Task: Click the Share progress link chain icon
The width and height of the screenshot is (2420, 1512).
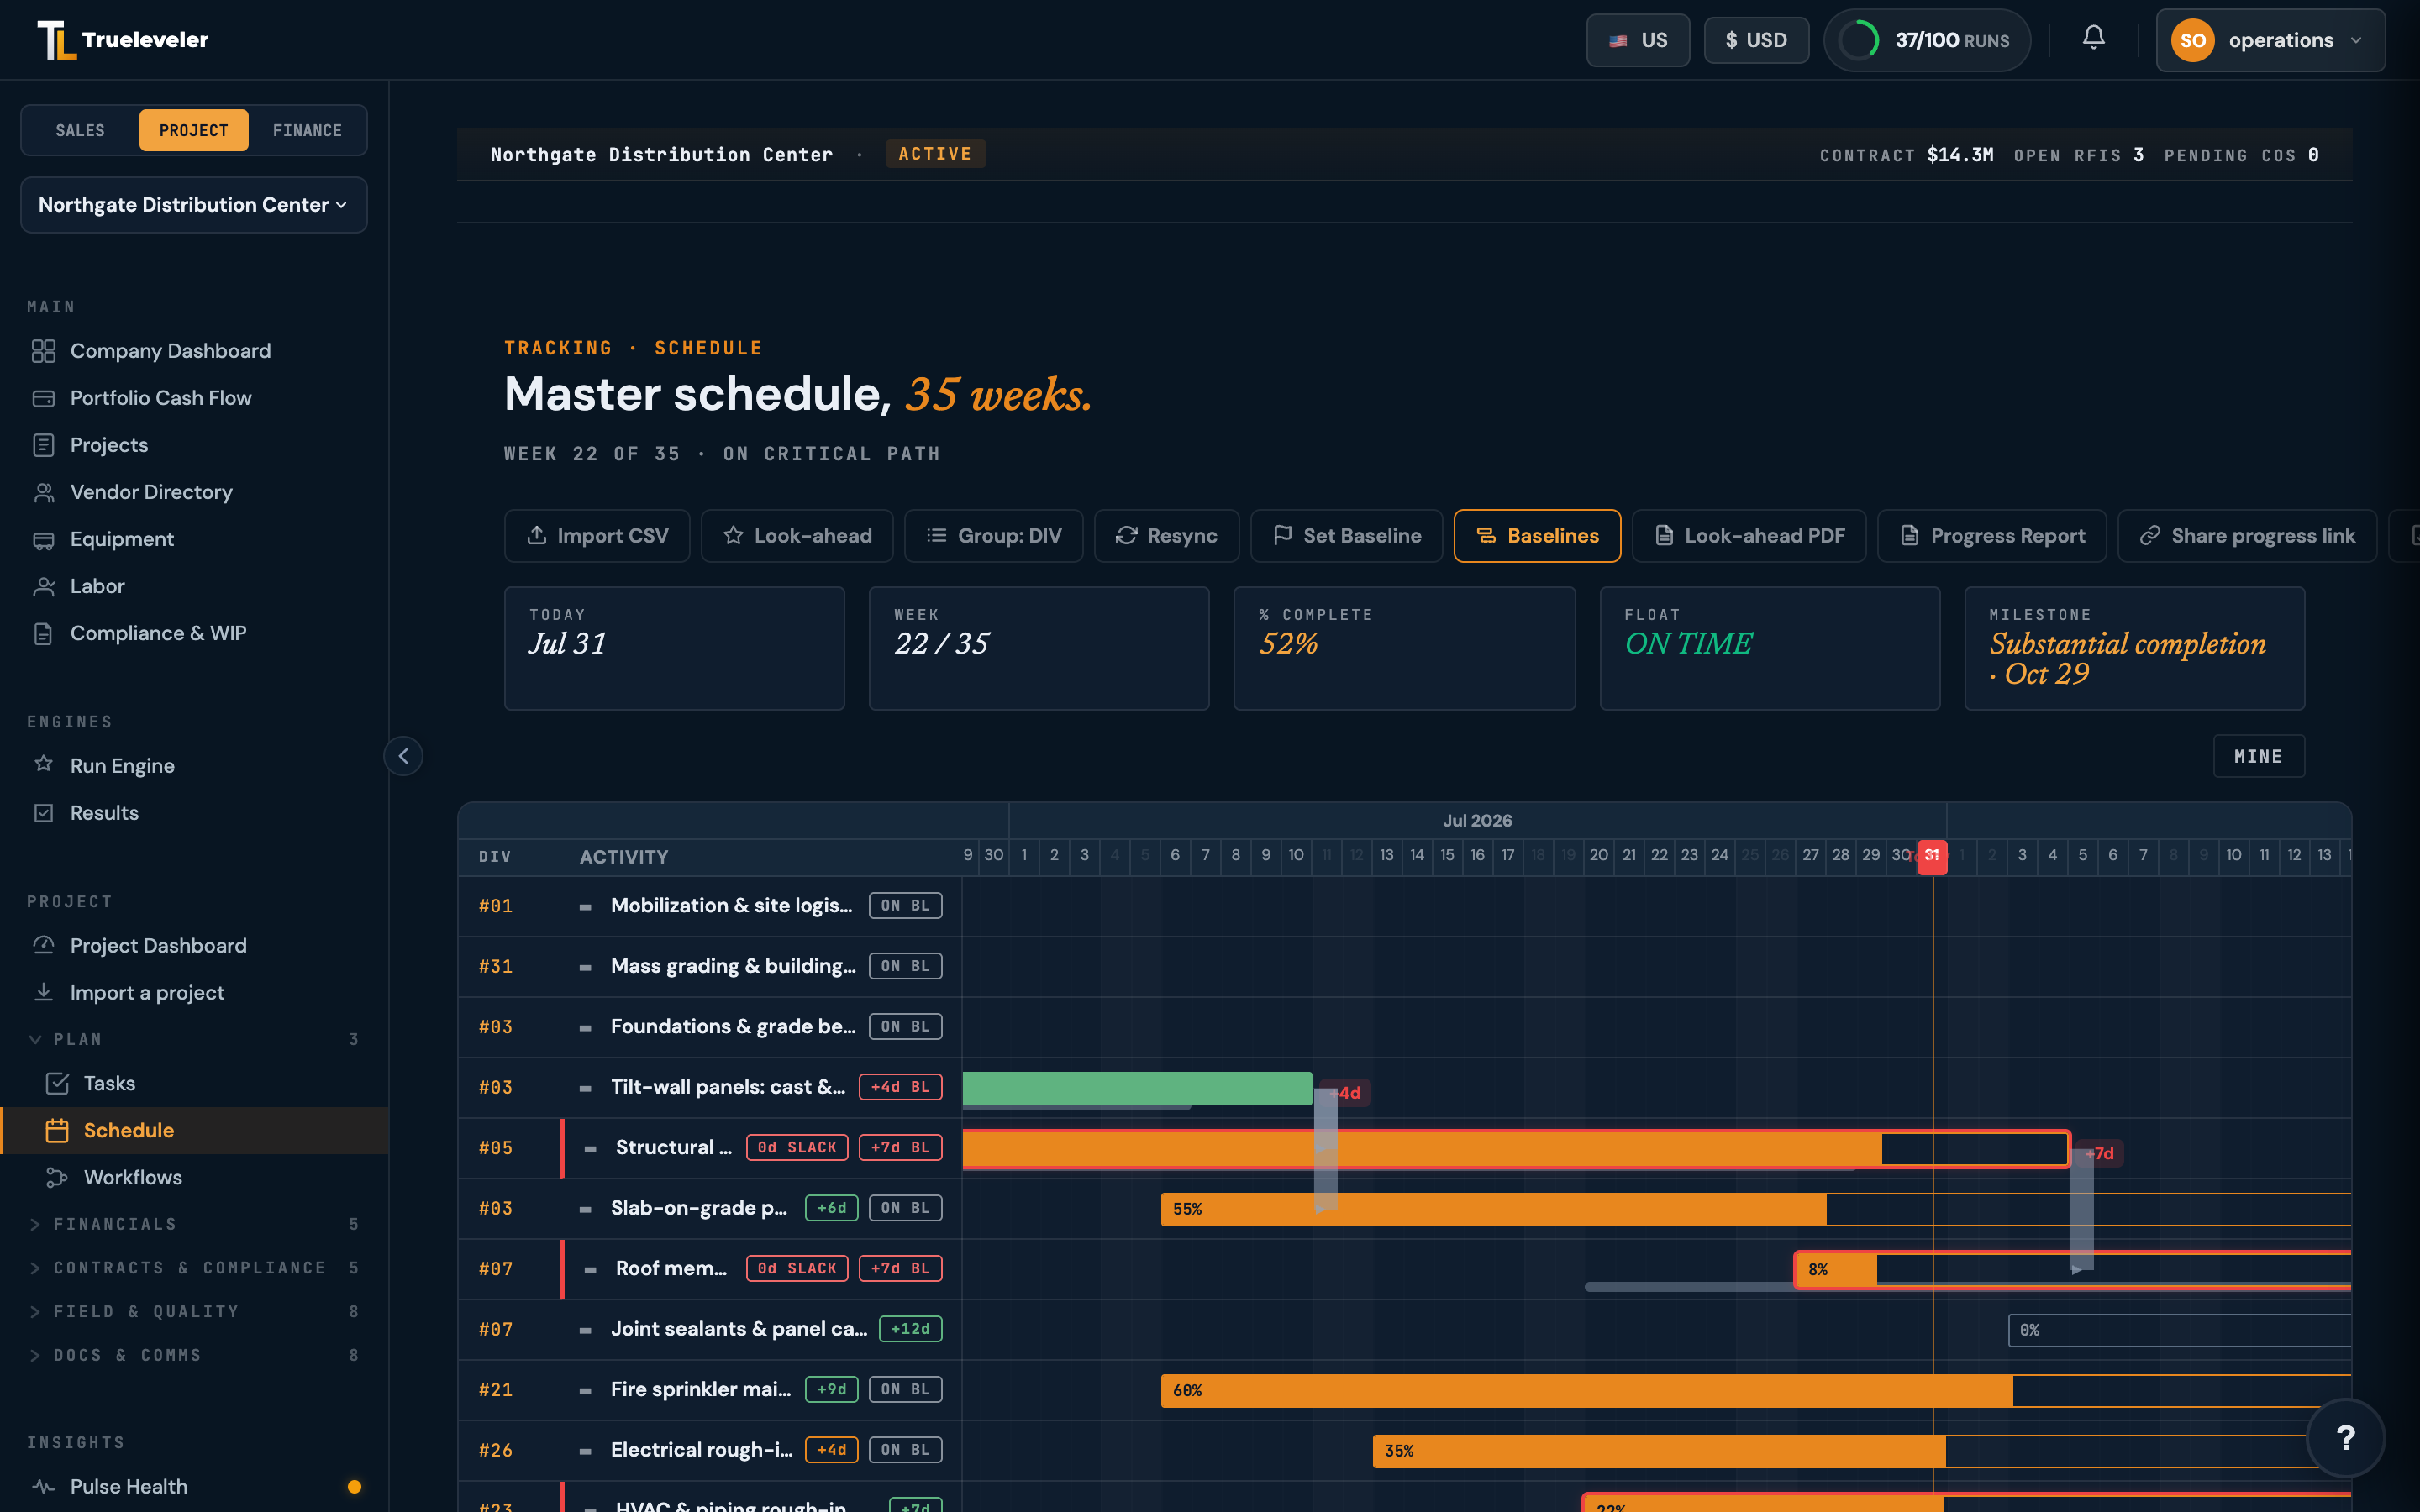Action: pyautogui.click(x=2150, y=535)
